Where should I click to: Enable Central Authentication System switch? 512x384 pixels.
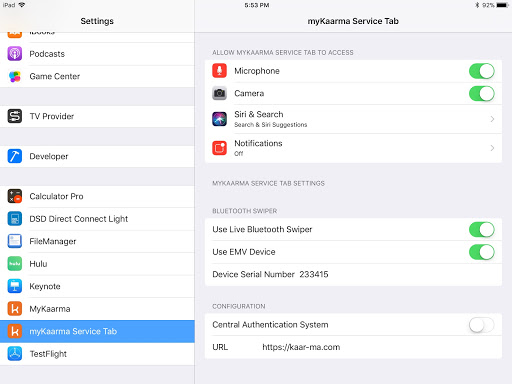click(x=482, y=325)
